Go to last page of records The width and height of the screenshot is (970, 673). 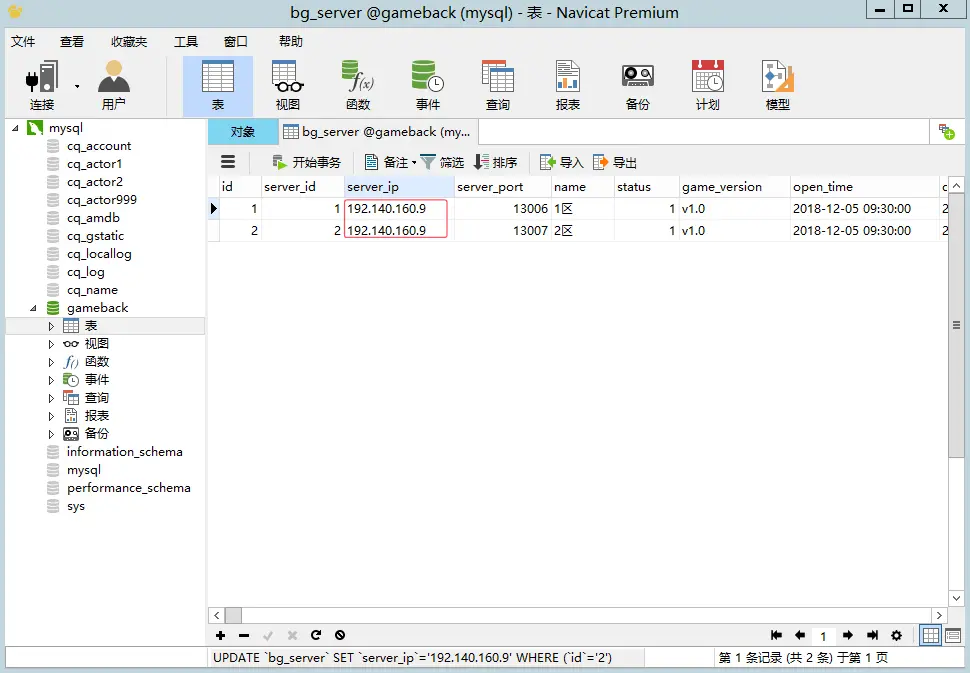click(872, 635)
